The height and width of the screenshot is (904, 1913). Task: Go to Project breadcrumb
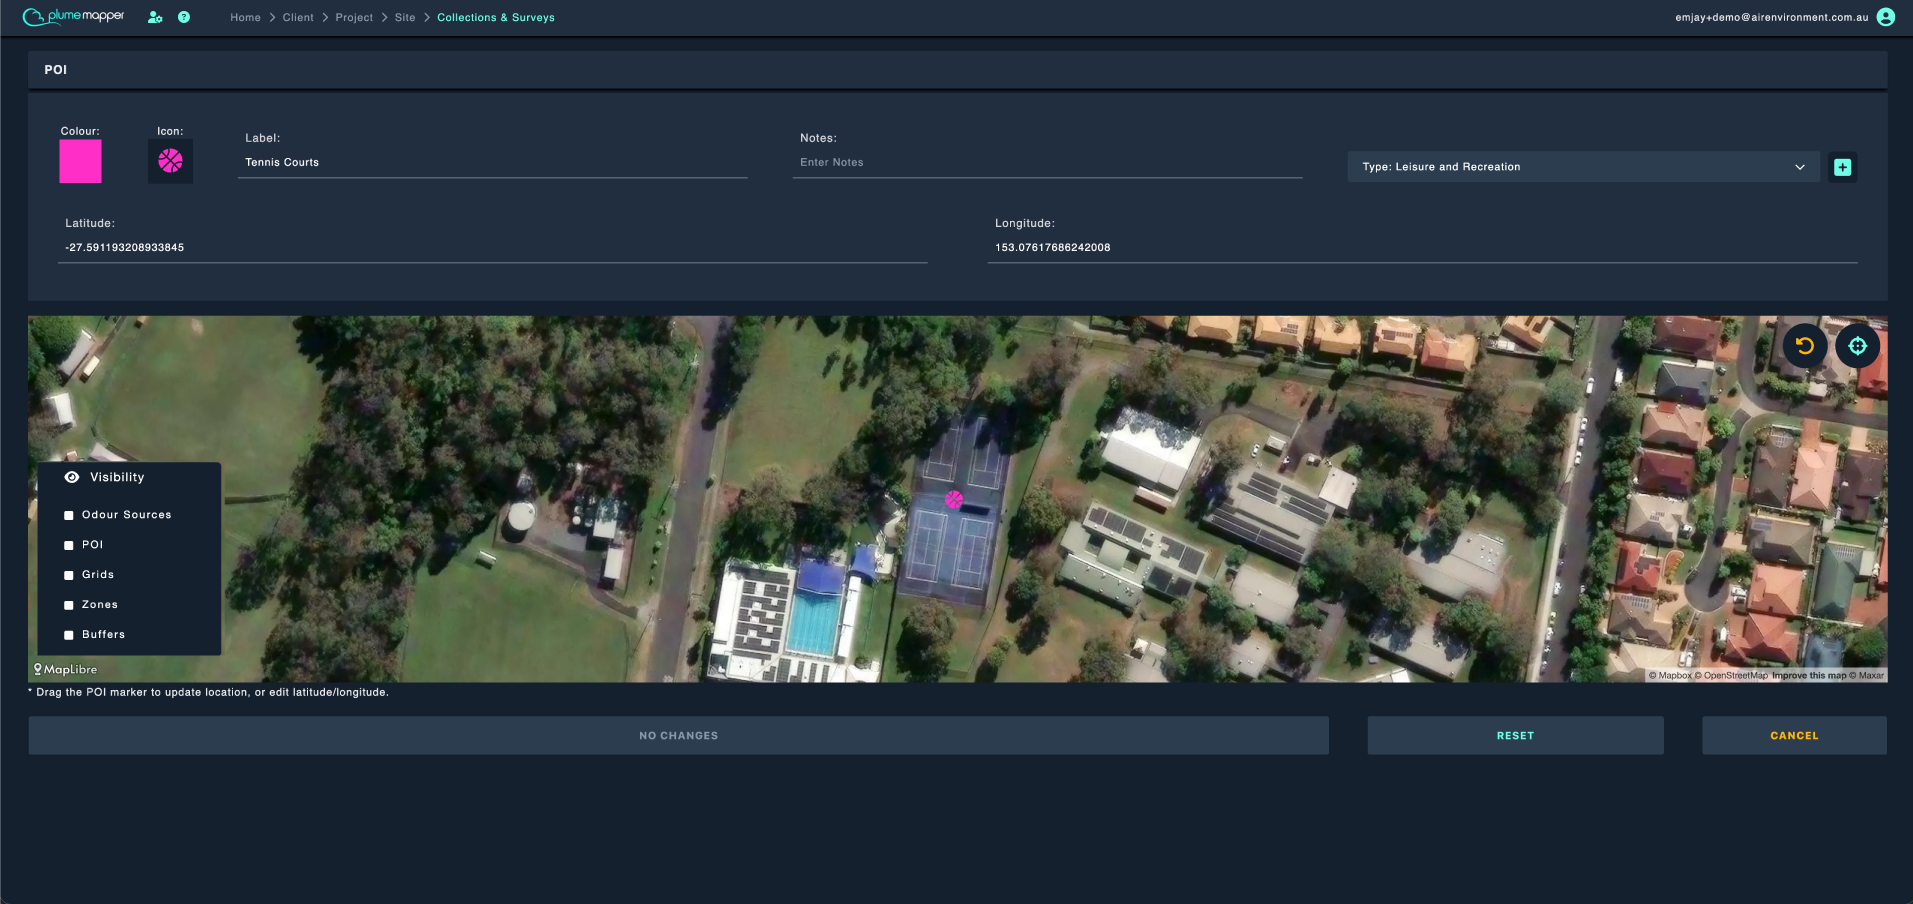tap(354, 17)
